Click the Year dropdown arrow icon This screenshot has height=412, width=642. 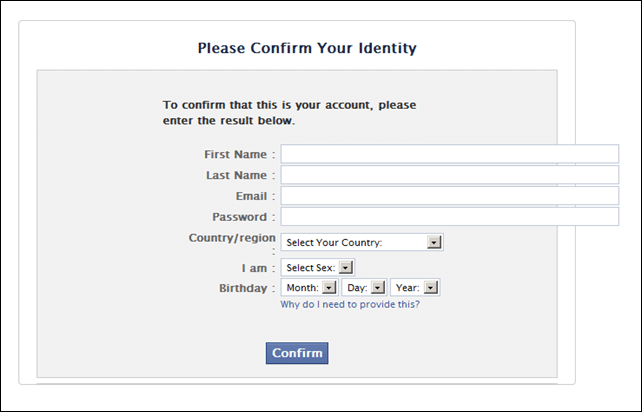[x=431, y=287]
